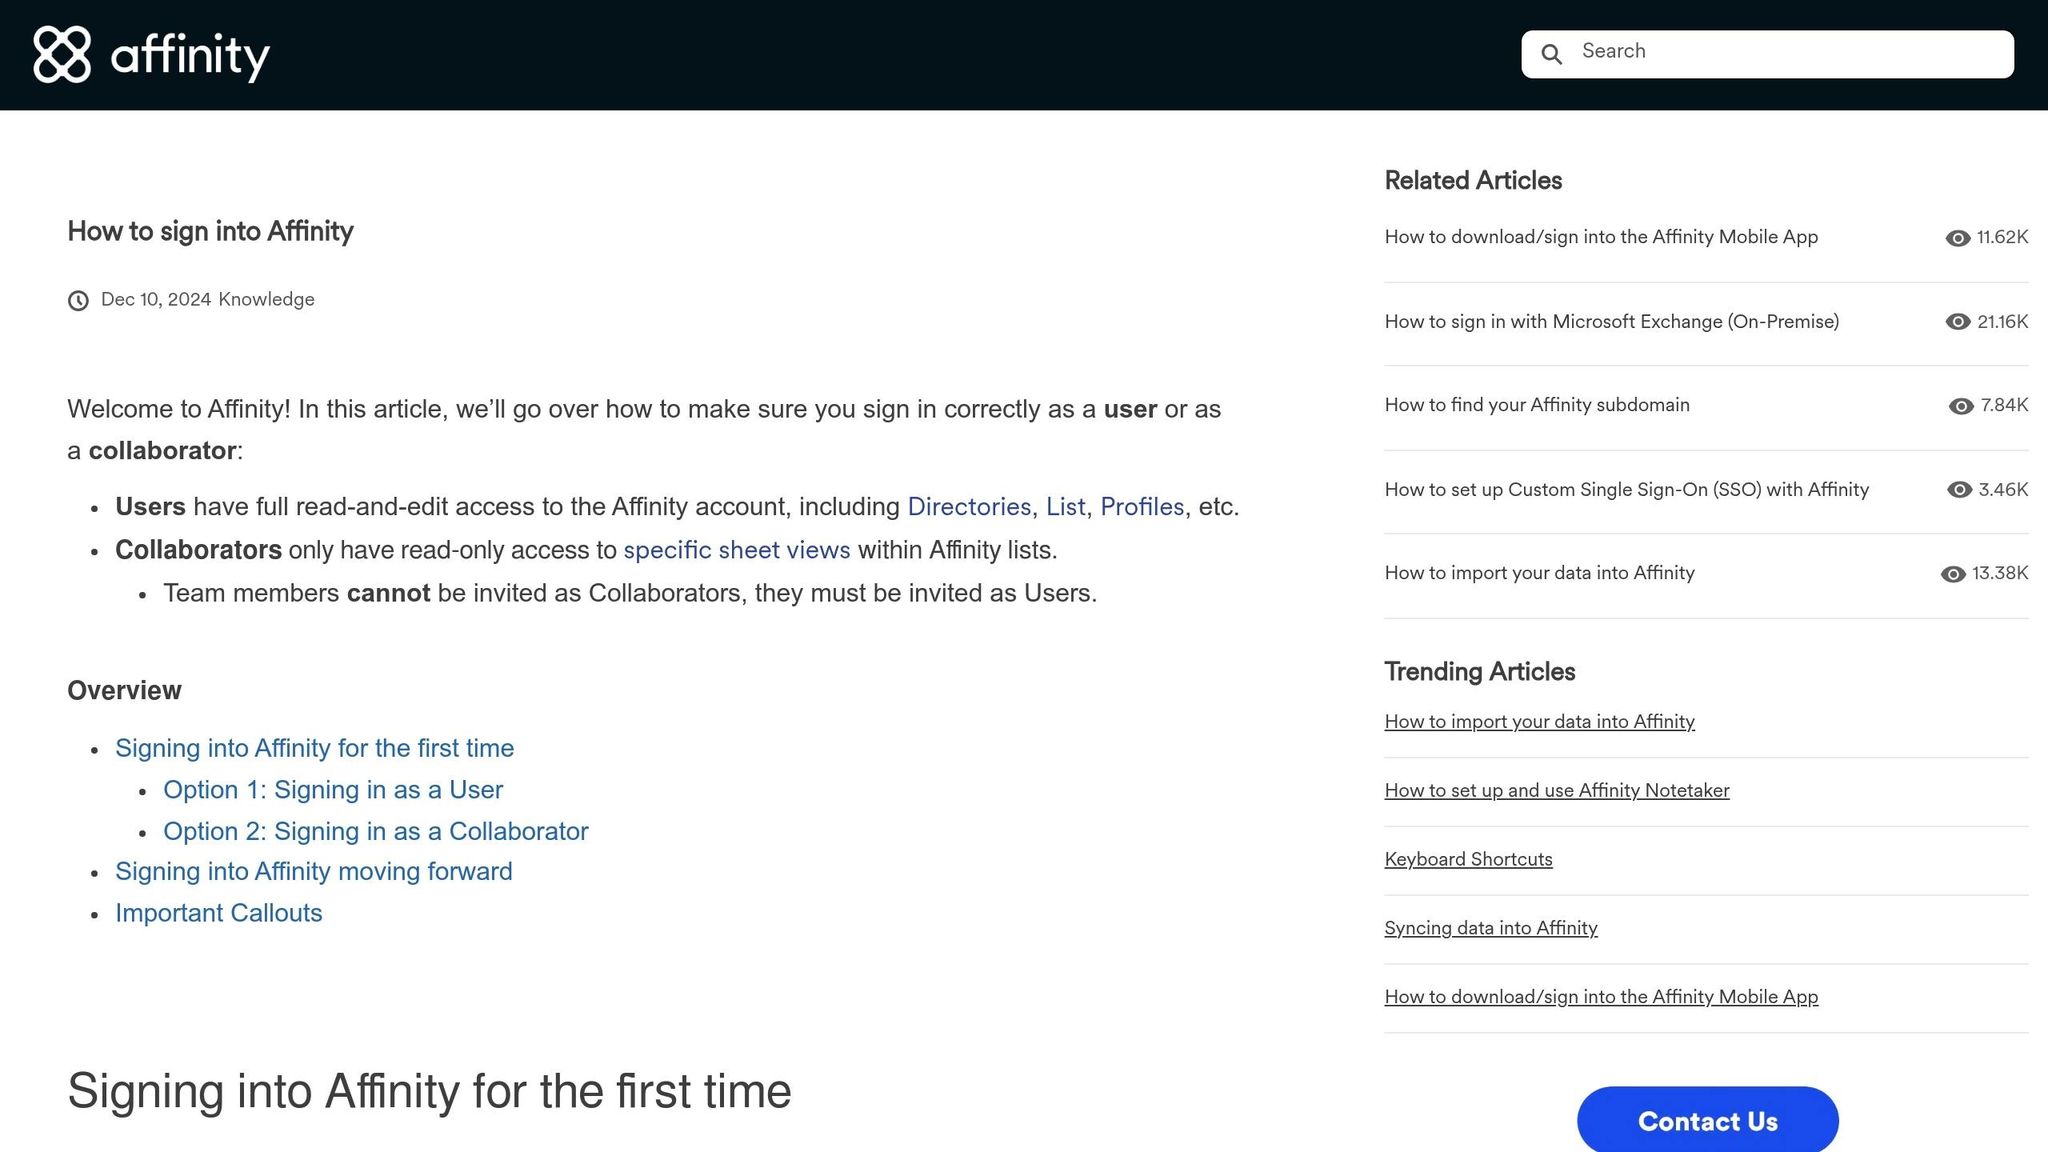The width and height of the screenshot is (2048, 1152).
Task: Click eye icon next to 13.38K views
Action: click(x=1952, y=574)
